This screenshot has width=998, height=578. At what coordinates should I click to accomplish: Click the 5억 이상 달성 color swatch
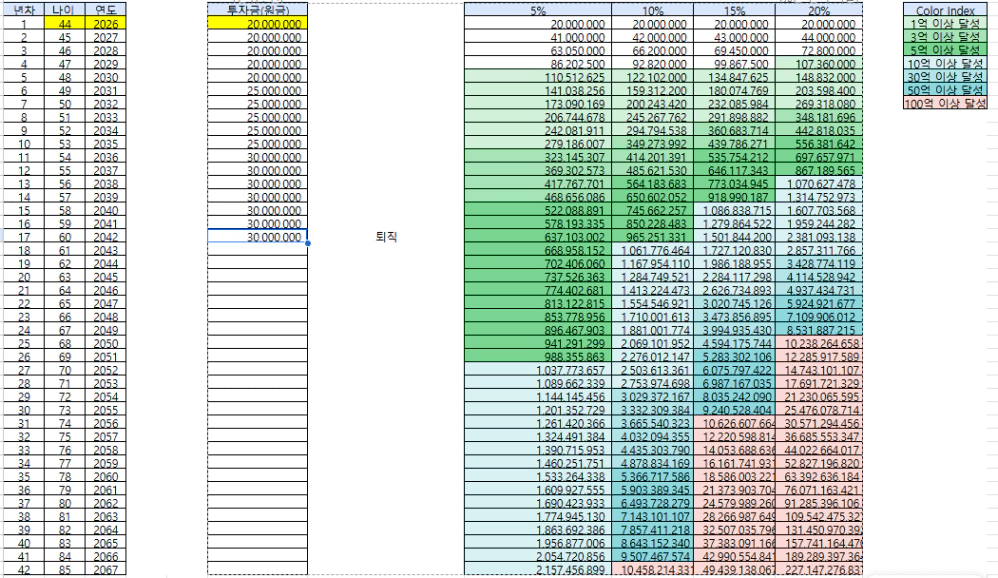945,50
